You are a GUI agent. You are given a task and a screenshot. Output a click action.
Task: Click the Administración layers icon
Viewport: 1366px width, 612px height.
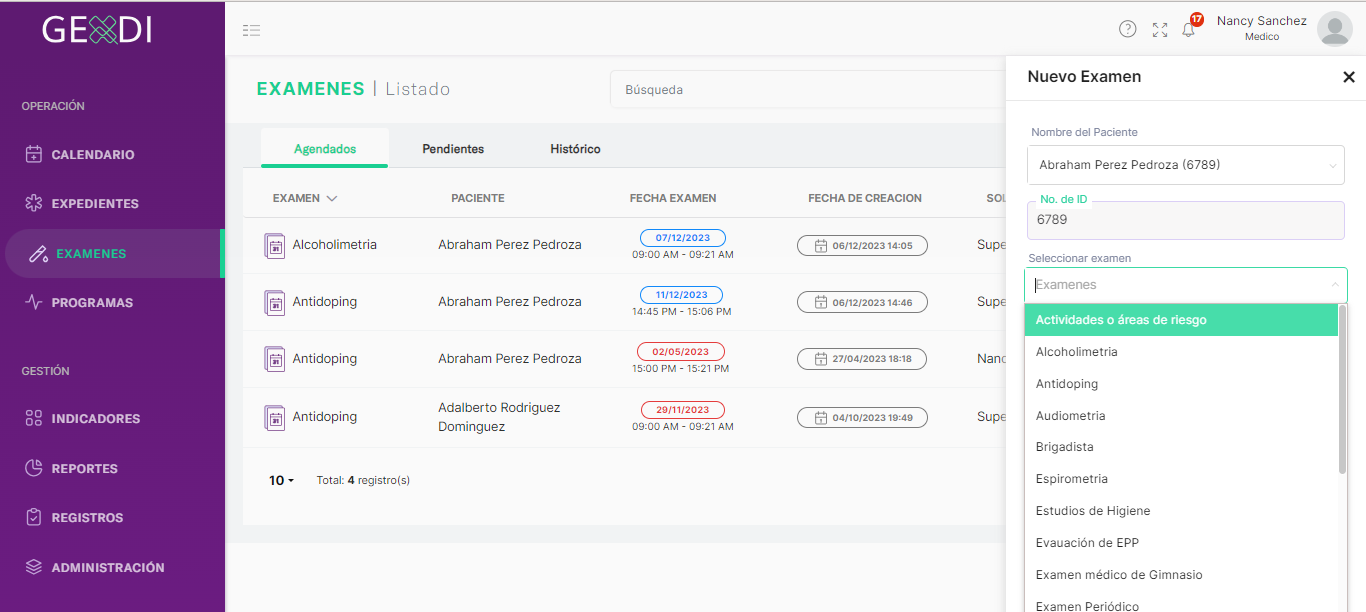(x=34, y=567)
